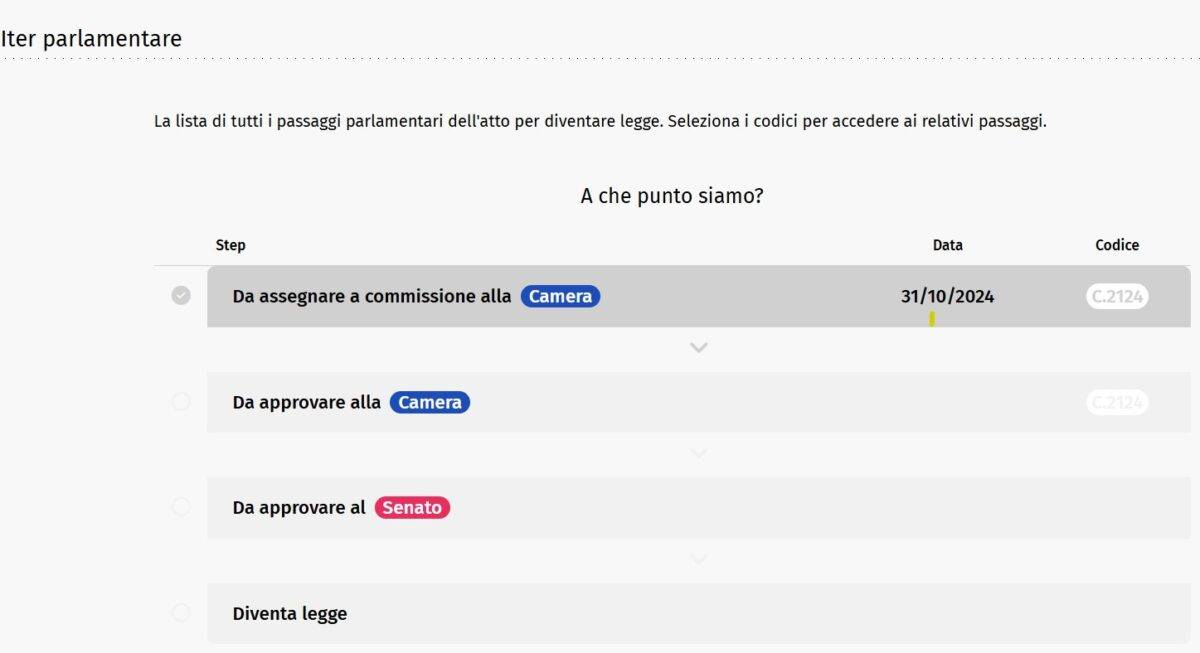
Task: Click the empty circle beside "Diventa legge"
Action: point(181,613)
